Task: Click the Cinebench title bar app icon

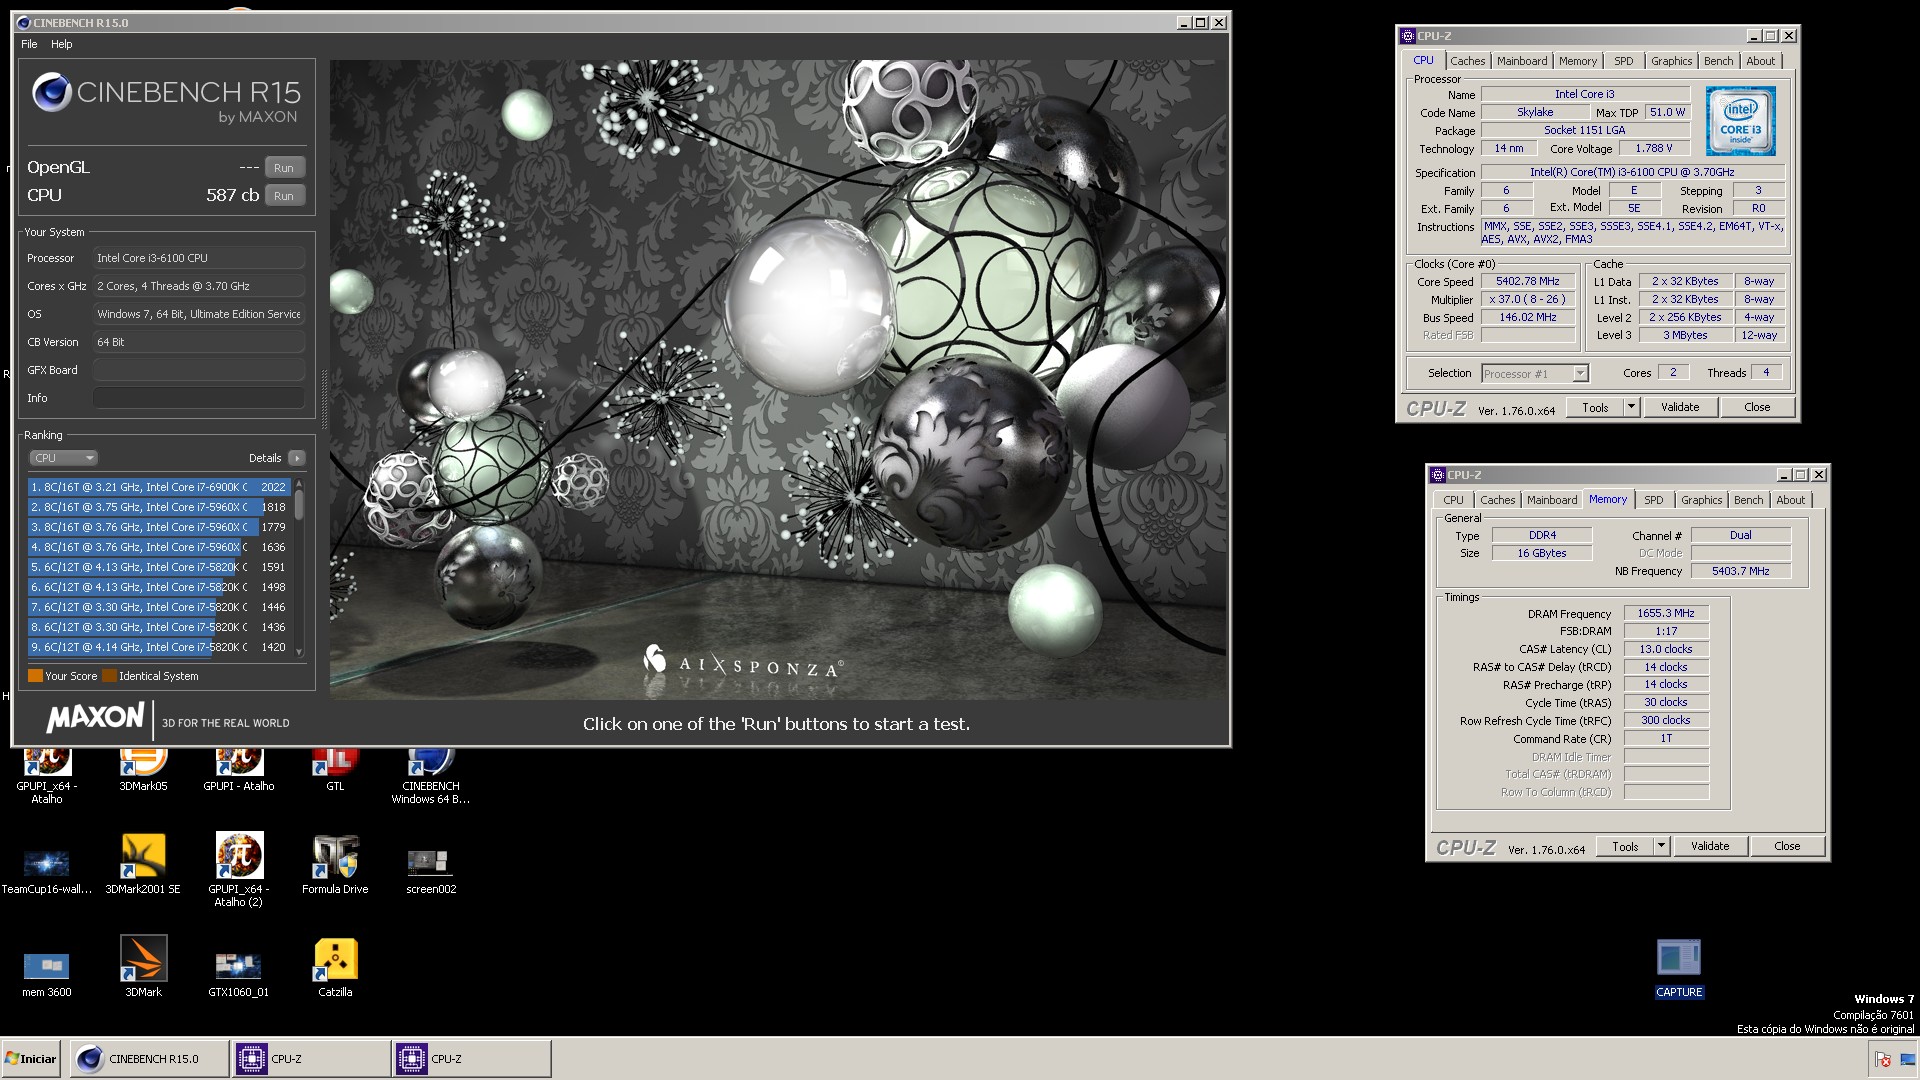Action: 23,22
